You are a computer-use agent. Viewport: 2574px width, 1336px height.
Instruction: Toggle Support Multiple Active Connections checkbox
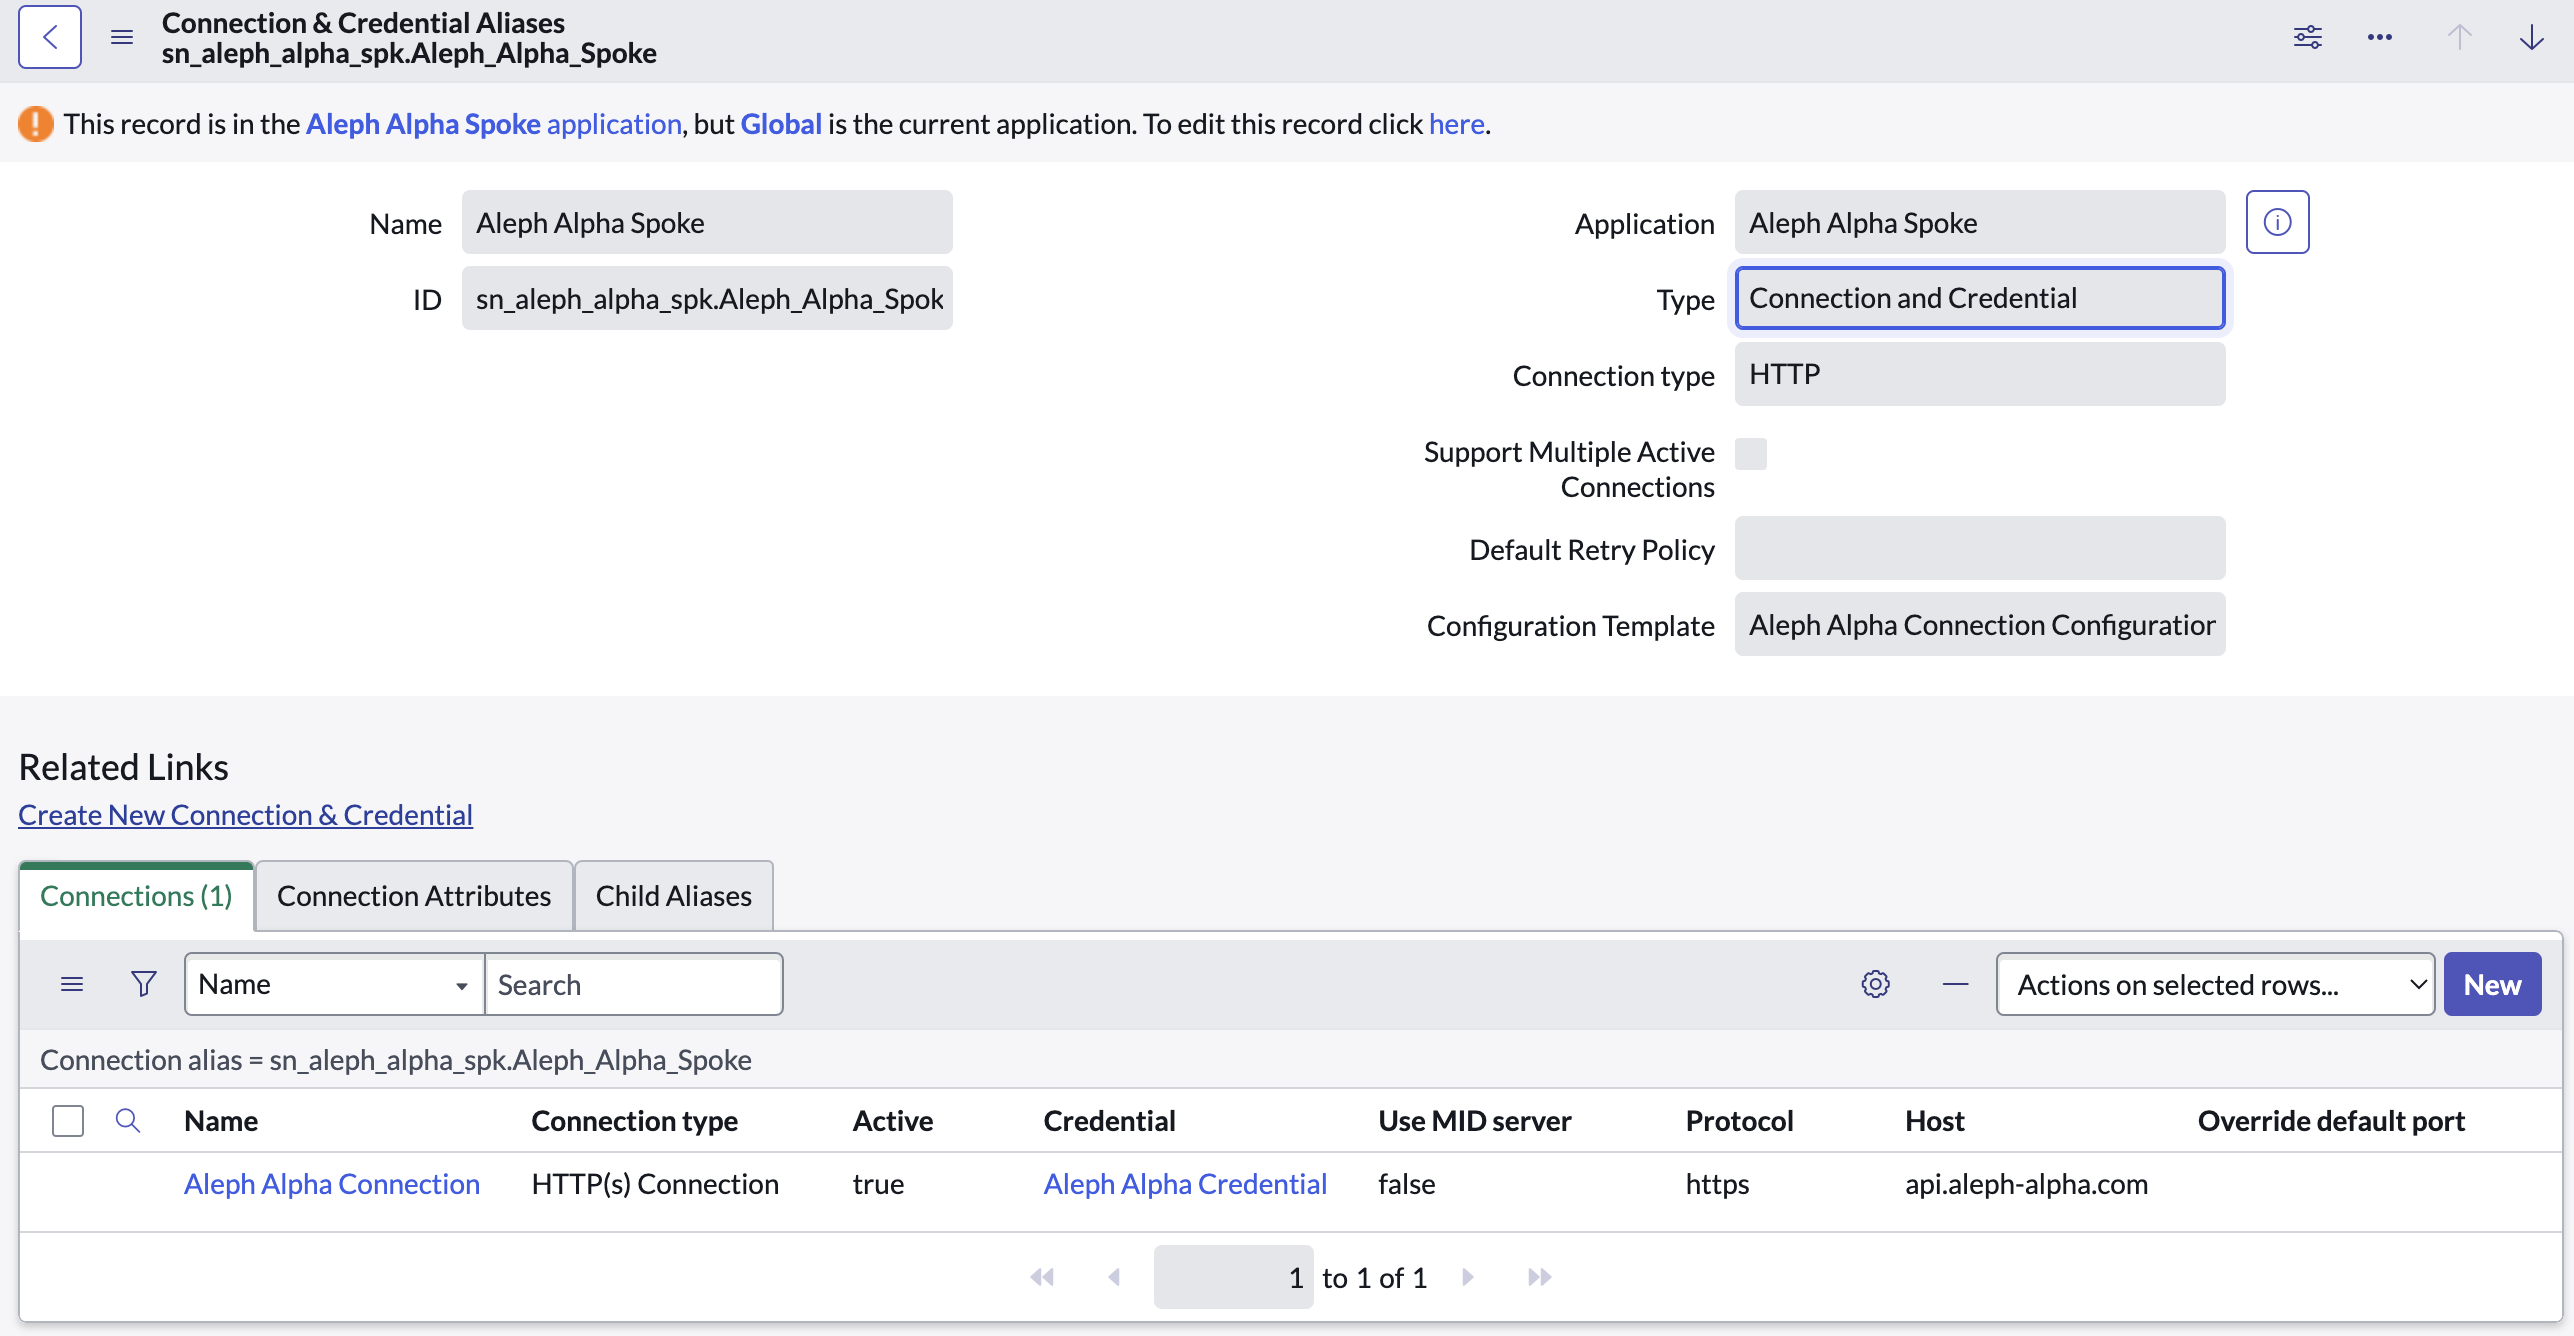tap(1751, 454)
